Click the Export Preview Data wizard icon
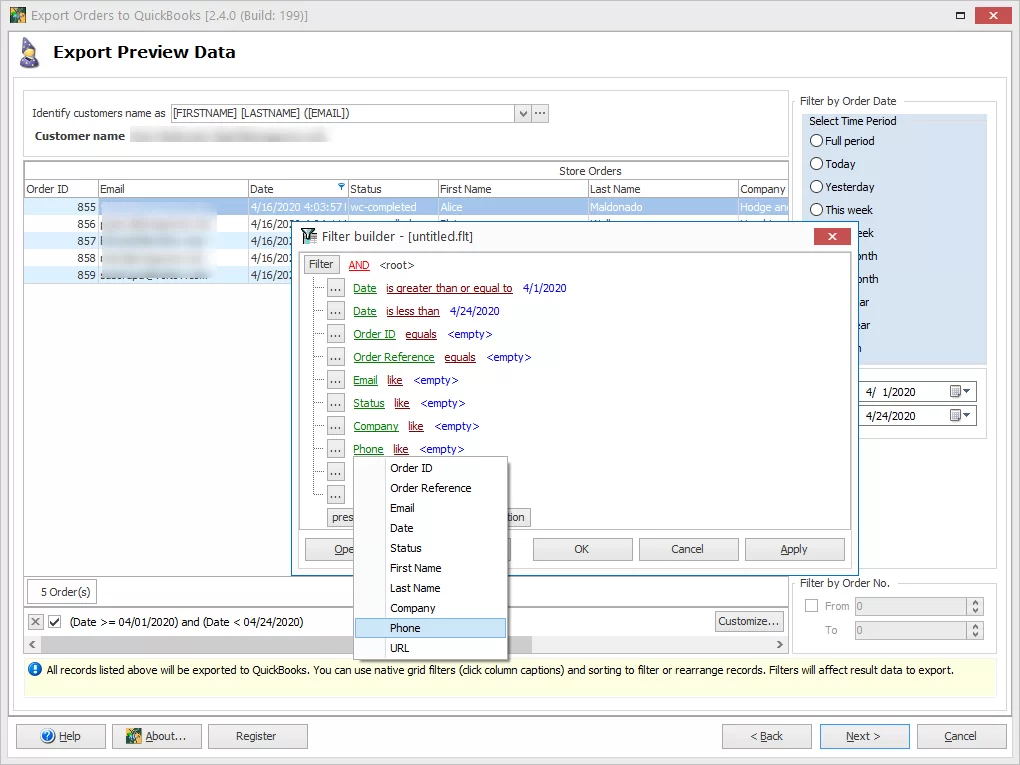This screenshot has height=765, width=1020. [x=28, y=52]
